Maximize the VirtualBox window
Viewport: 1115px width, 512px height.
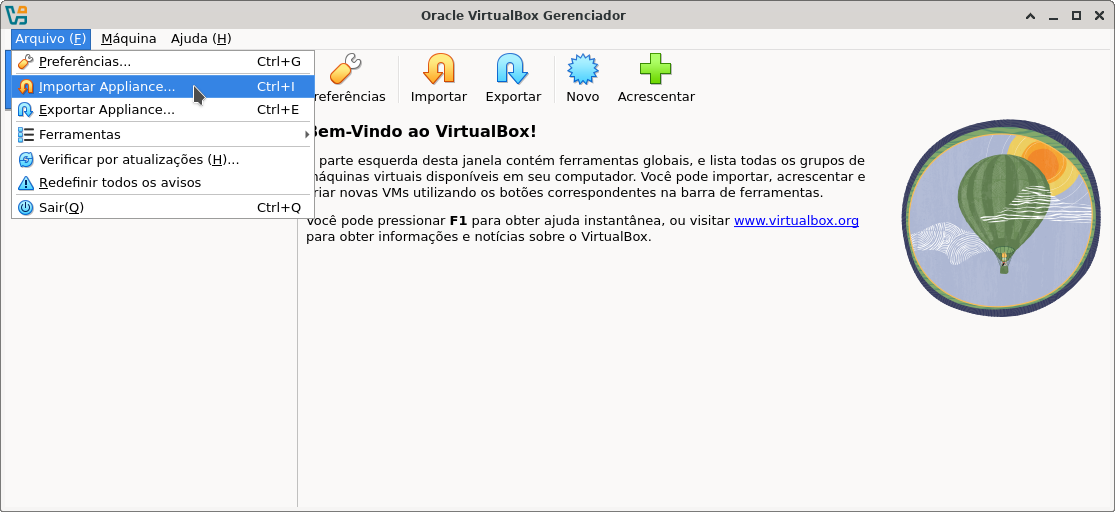pyautogui.click(x=1077, y=15)
